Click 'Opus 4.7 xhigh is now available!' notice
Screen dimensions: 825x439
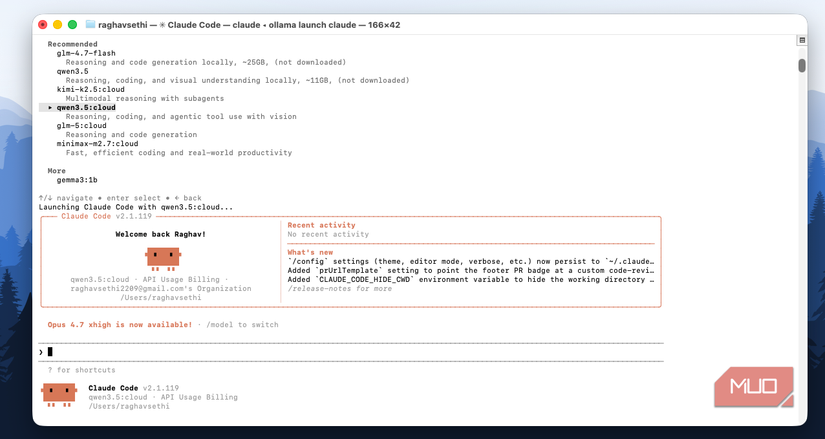(120, 325)
